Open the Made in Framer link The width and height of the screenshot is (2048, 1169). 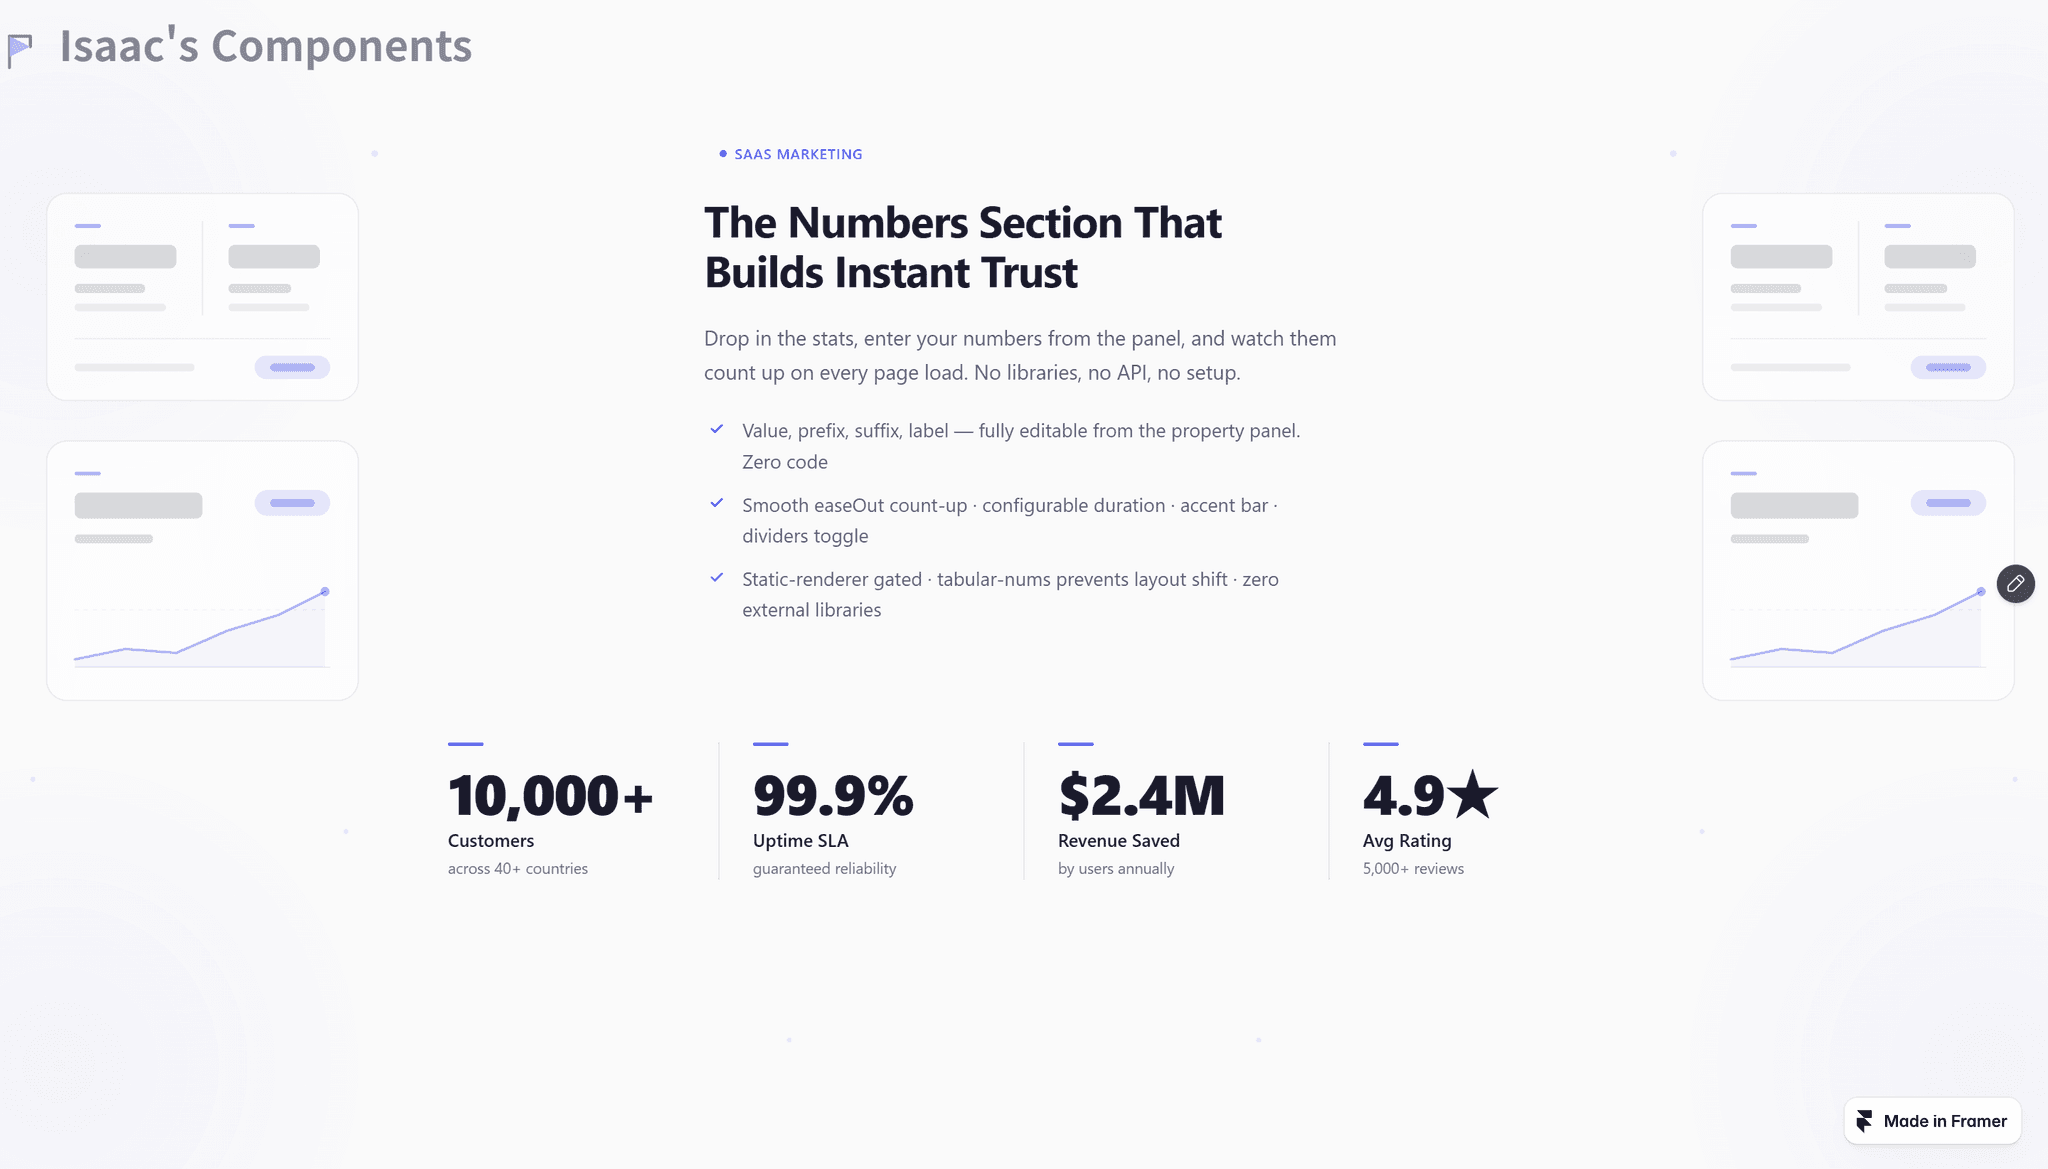[x=1932, y=1121]
